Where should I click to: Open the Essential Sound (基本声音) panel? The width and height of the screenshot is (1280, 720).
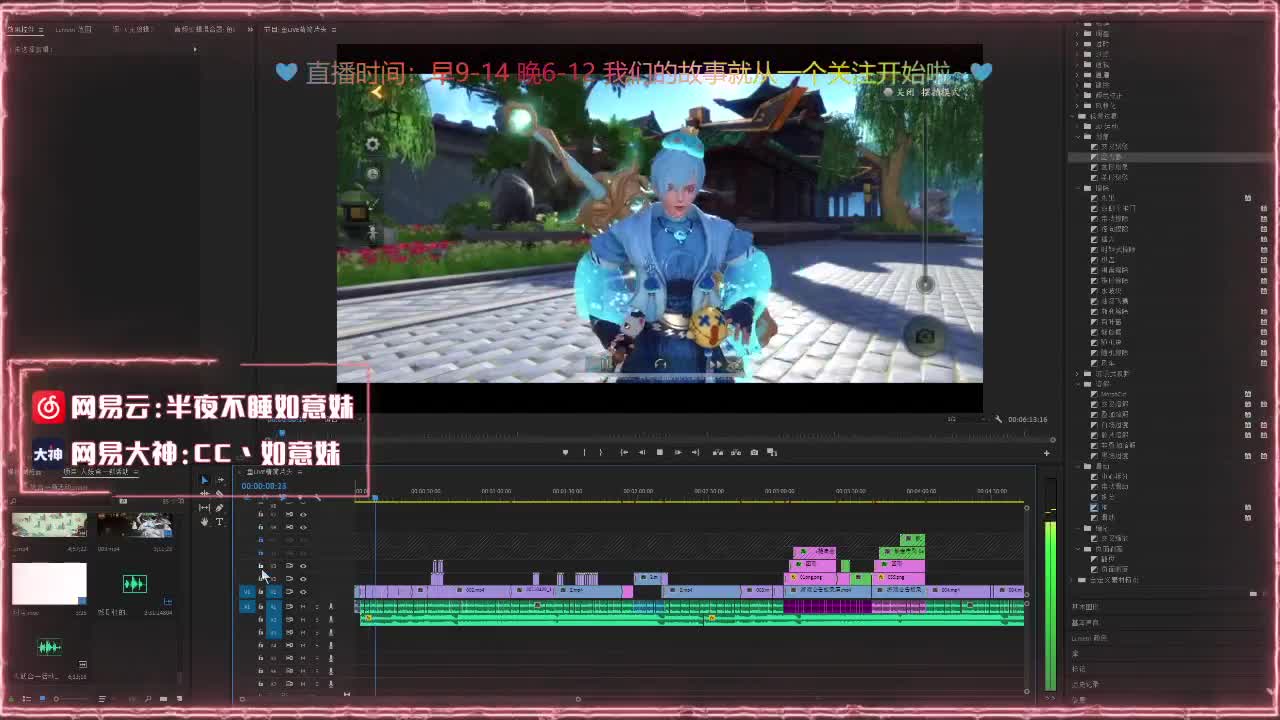coord(1084,622)
